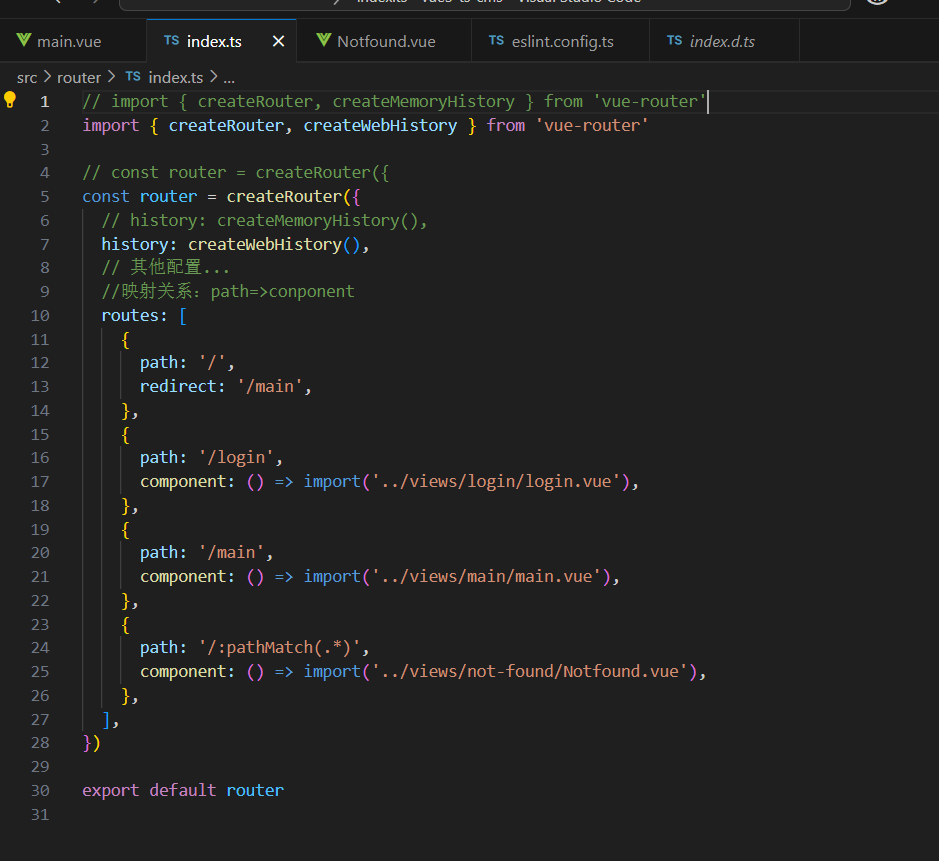Click router in export default statement
The image size is (939, 861).
[255, 790]
